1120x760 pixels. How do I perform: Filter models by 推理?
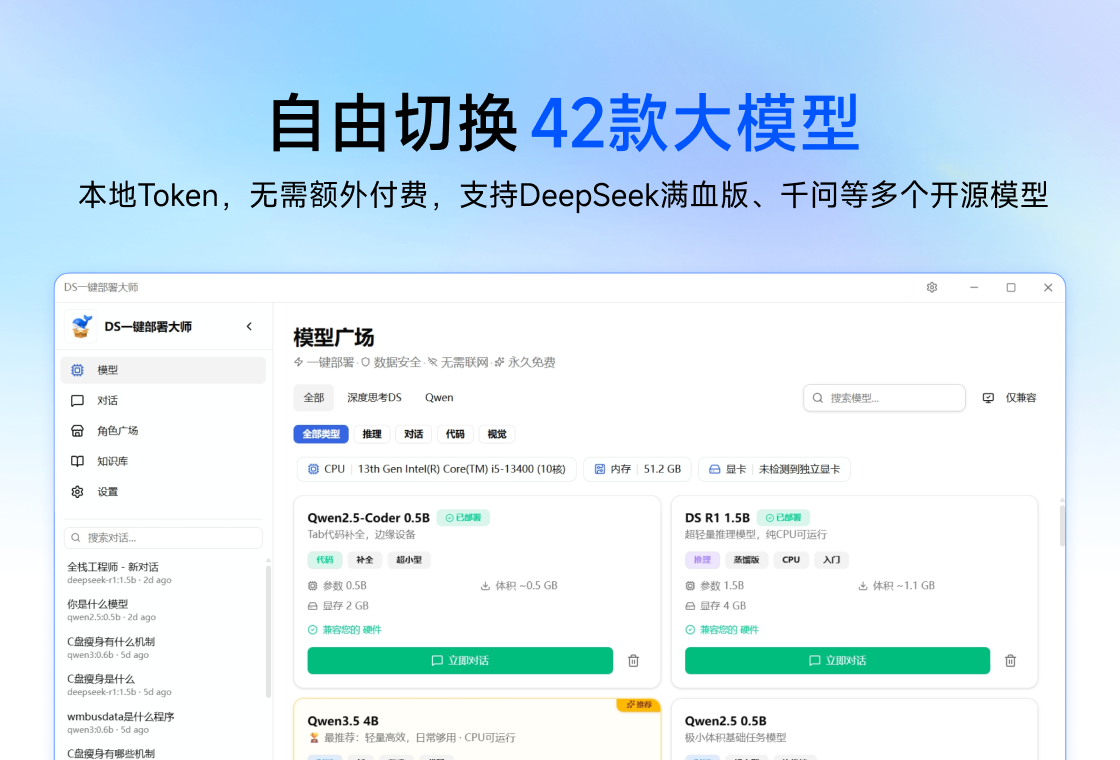click(x=371, y=434)
